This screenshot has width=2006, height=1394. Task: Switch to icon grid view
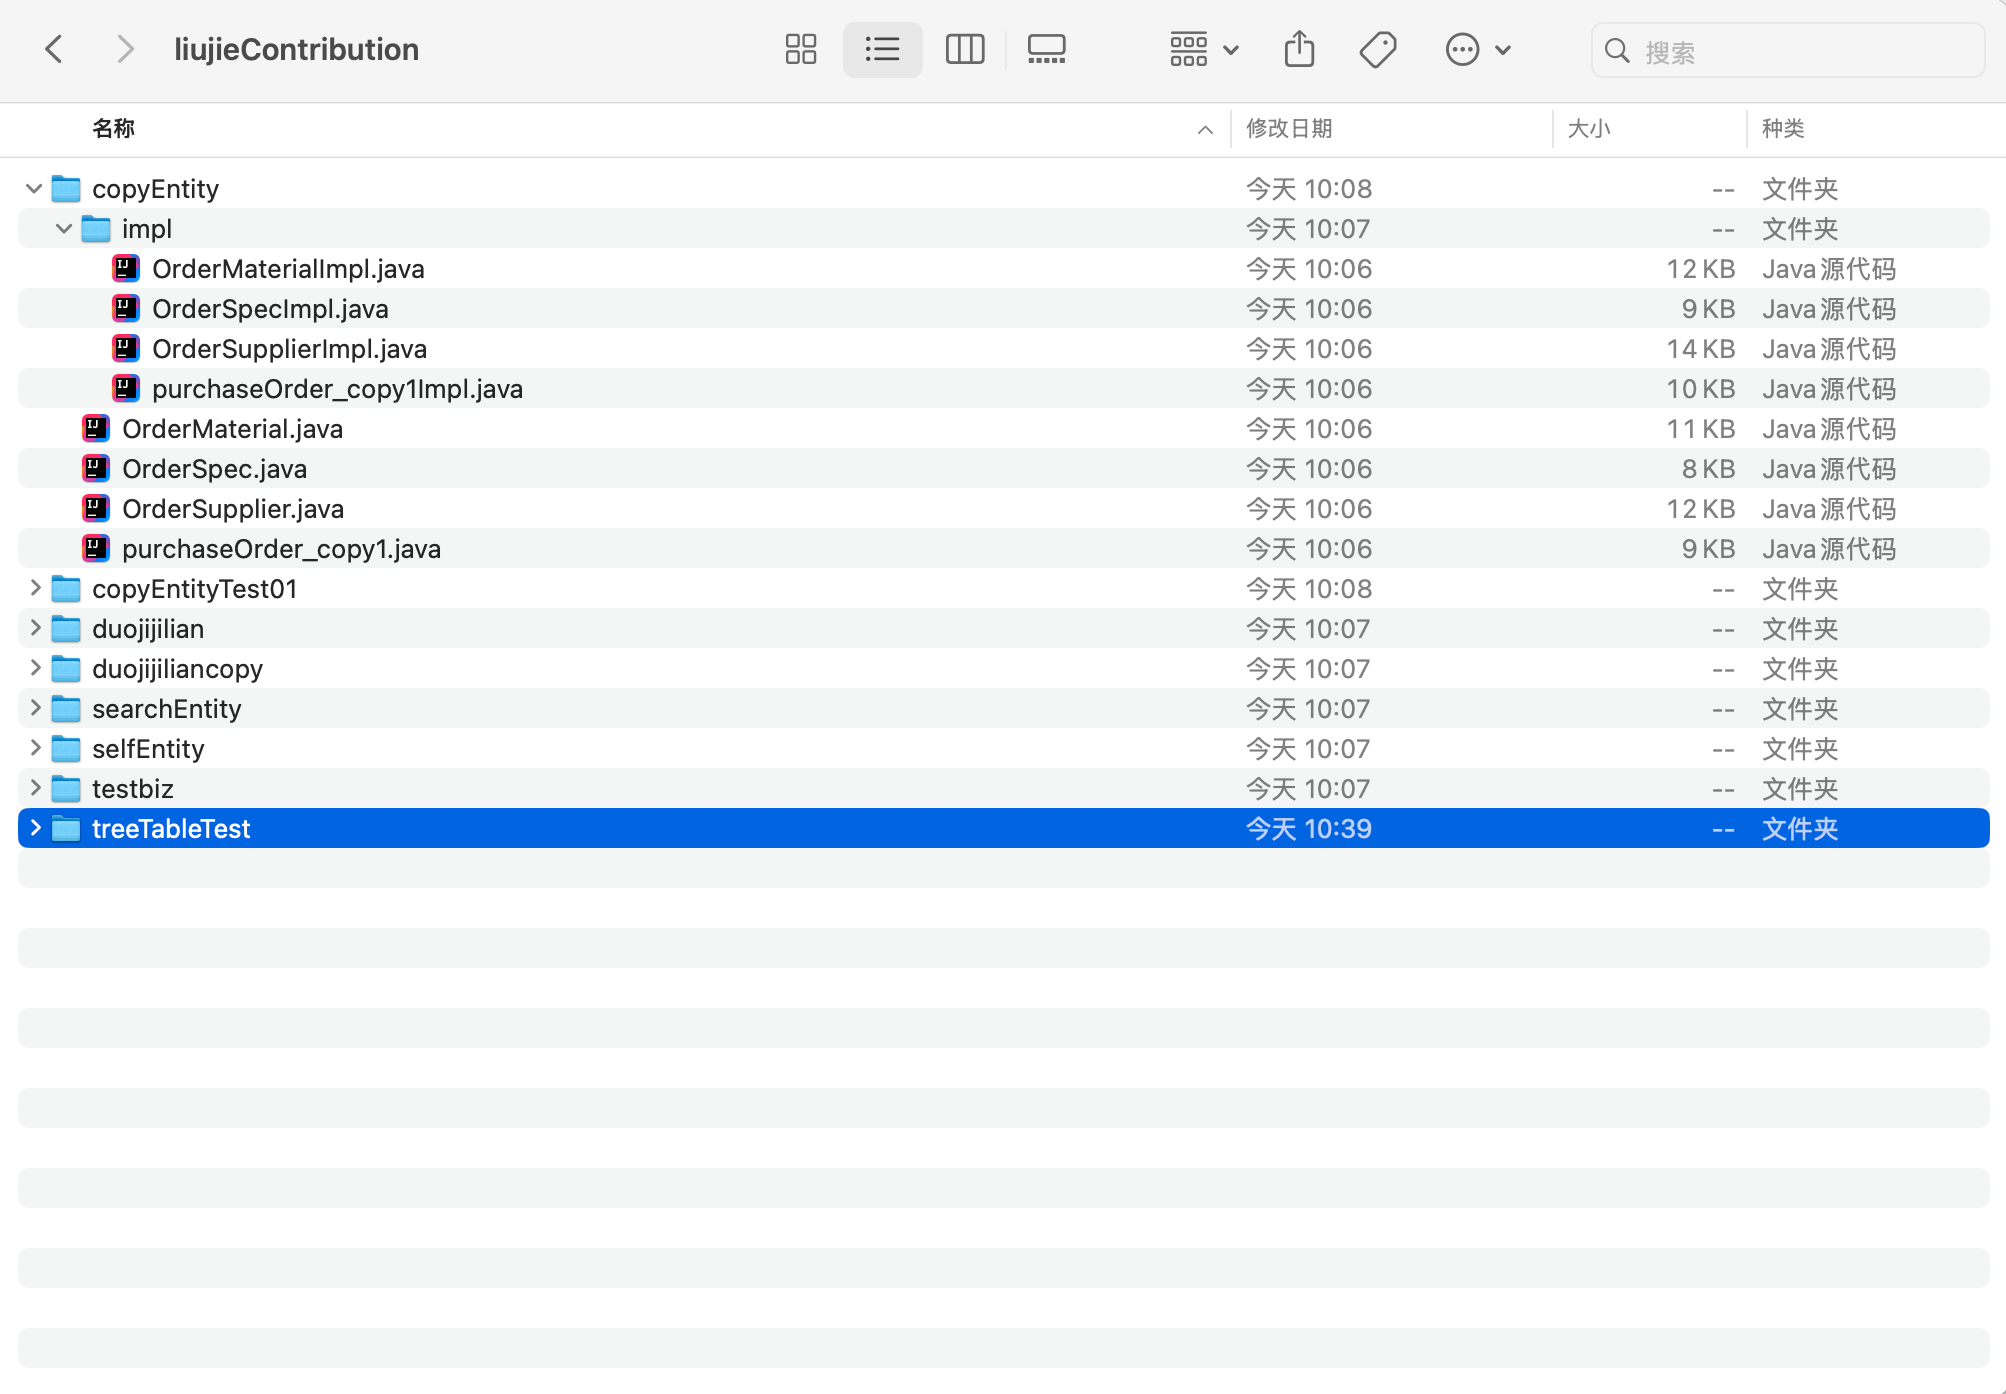tap(800, 49)
